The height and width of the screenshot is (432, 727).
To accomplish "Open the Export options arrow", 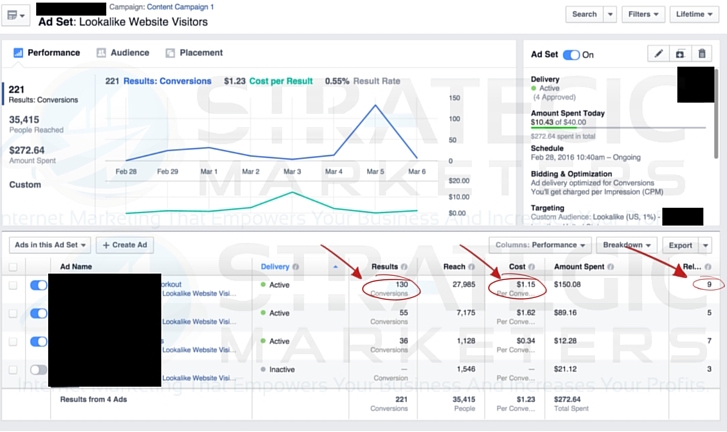I will [x=705, y=245].
